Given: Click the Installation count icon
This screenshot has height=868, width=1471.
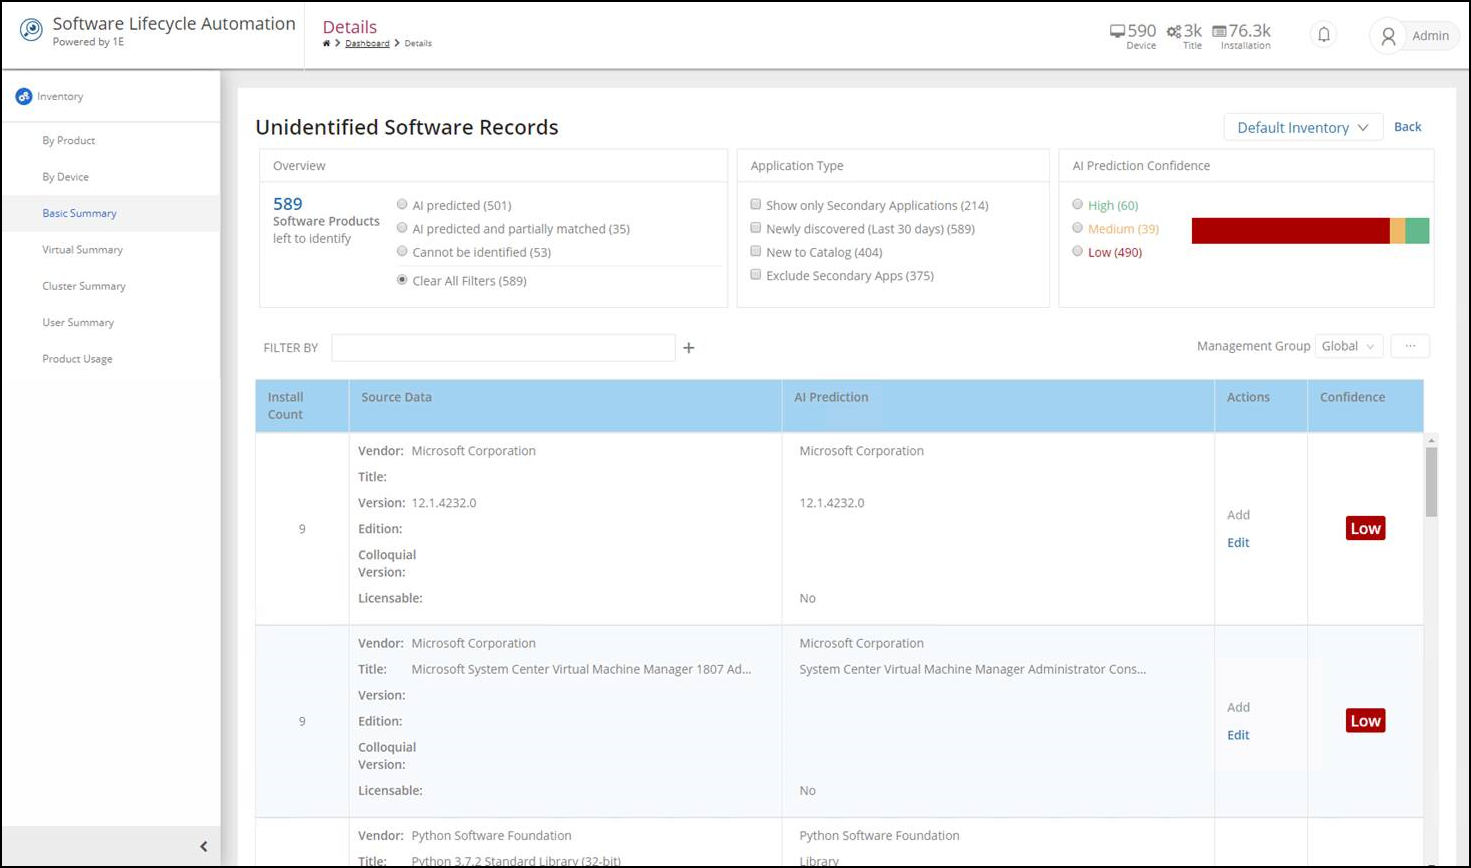Looking at the screenshot, I should pyautogui.click(x=1218, y=31).
